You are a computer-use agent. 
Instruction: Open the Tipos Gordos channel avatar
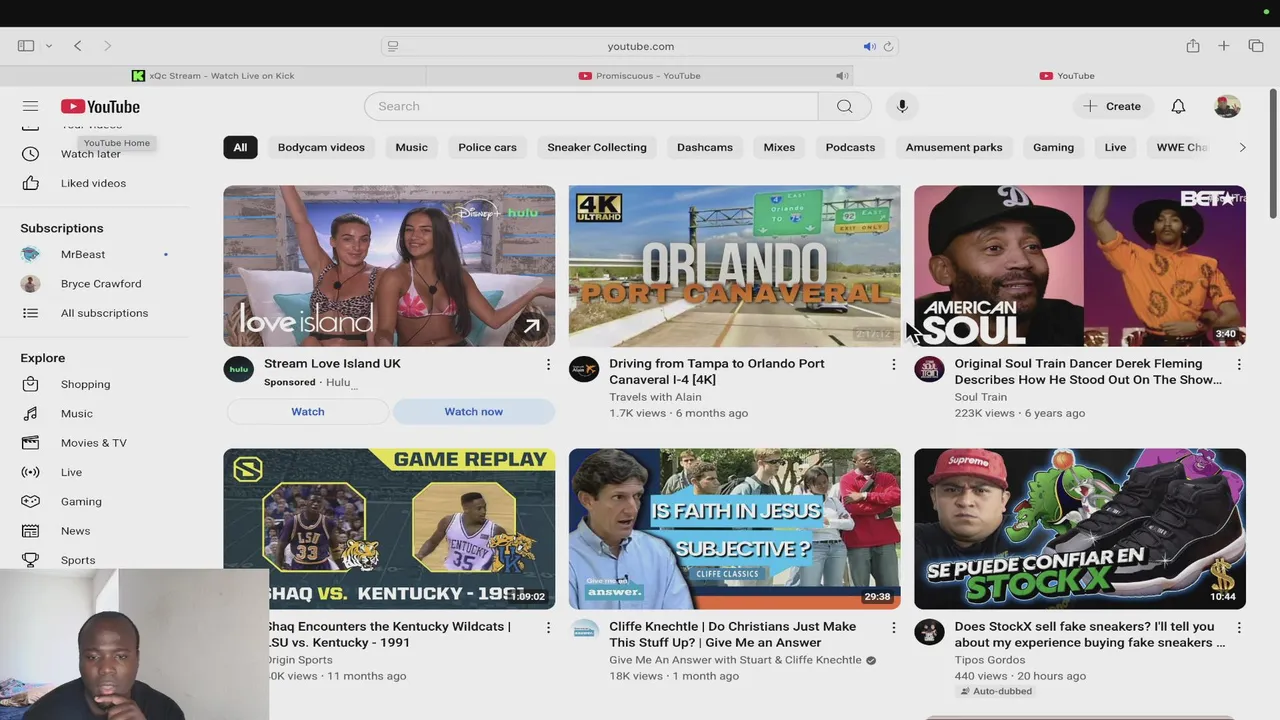[x=929, y=632]
